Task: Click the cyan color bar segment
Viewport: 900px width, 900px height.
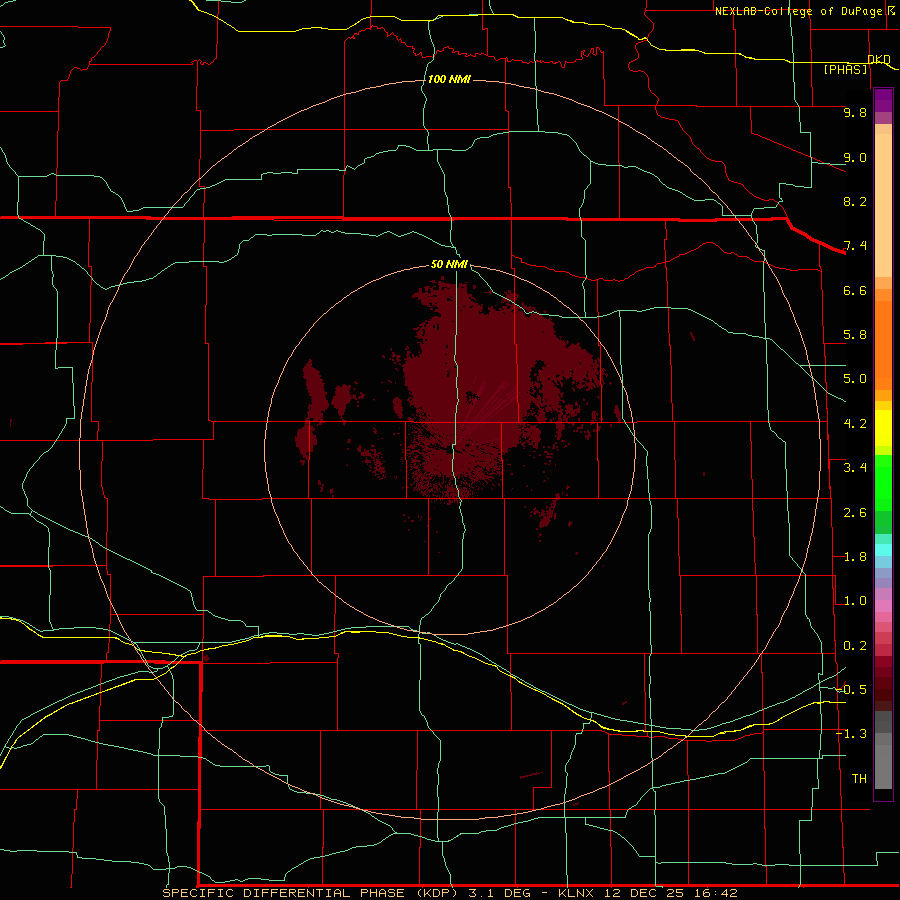Action: click(x=883, y=550)
